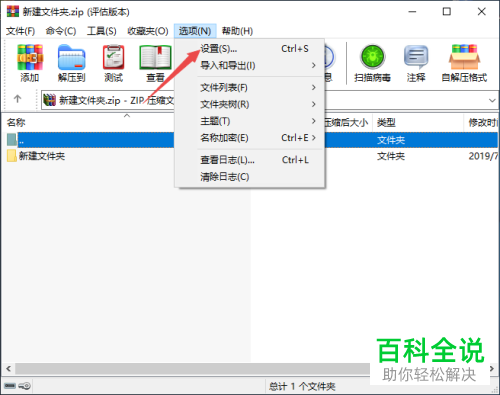Sort by 压缩后大小 column header
This screenshot has height=395, width=500.
tap(346, 123)
